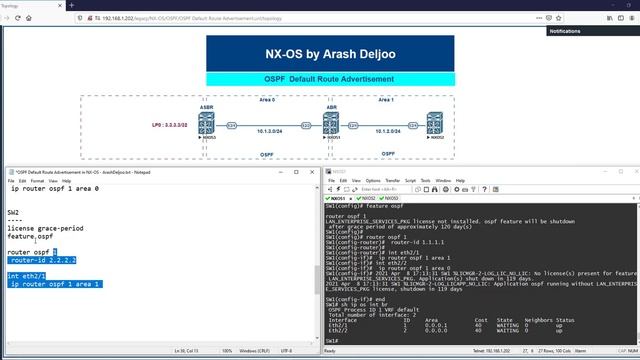The image size is (640, 360).
Task: Click the Copy toolbar icon in terminal
Action: click(x=418, y=189)
